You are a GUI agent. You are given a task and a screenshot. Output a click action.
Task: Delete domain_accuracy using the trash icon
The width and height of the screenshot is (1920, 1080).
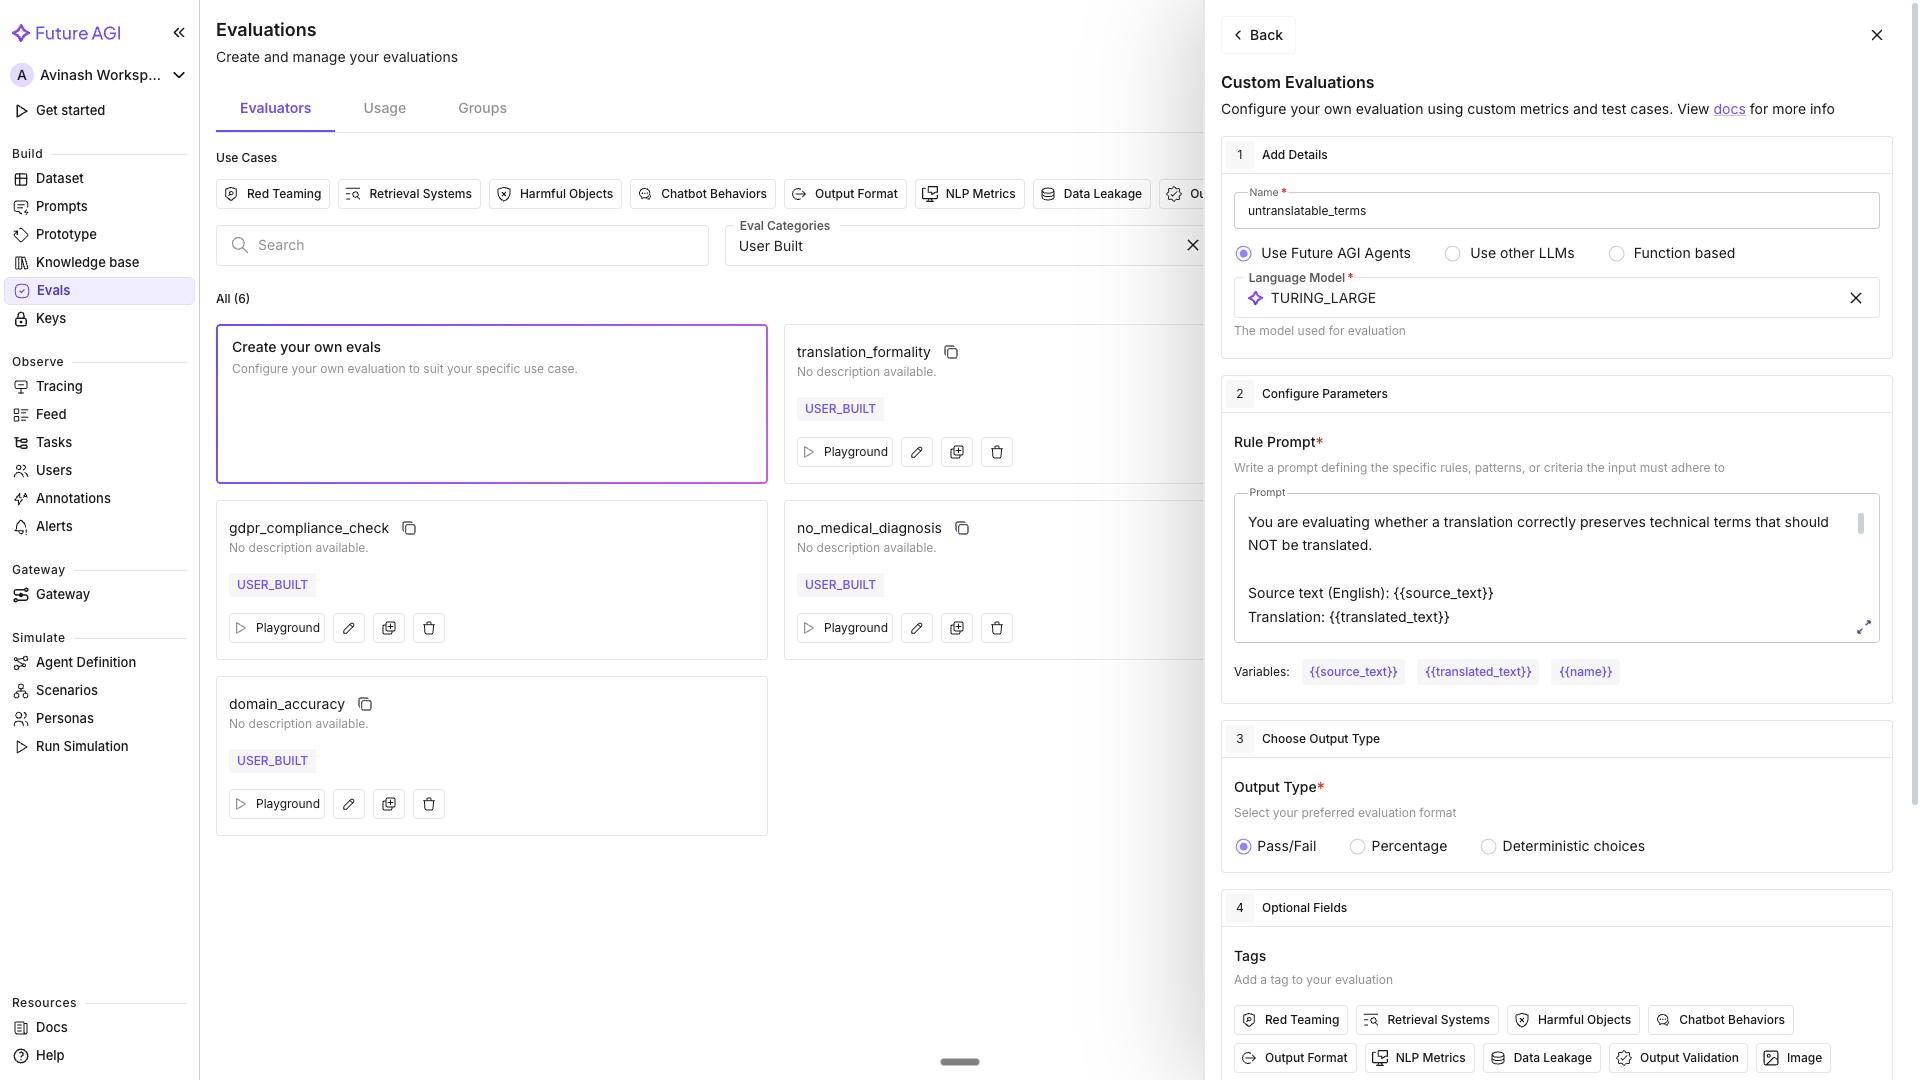[428, 803]
